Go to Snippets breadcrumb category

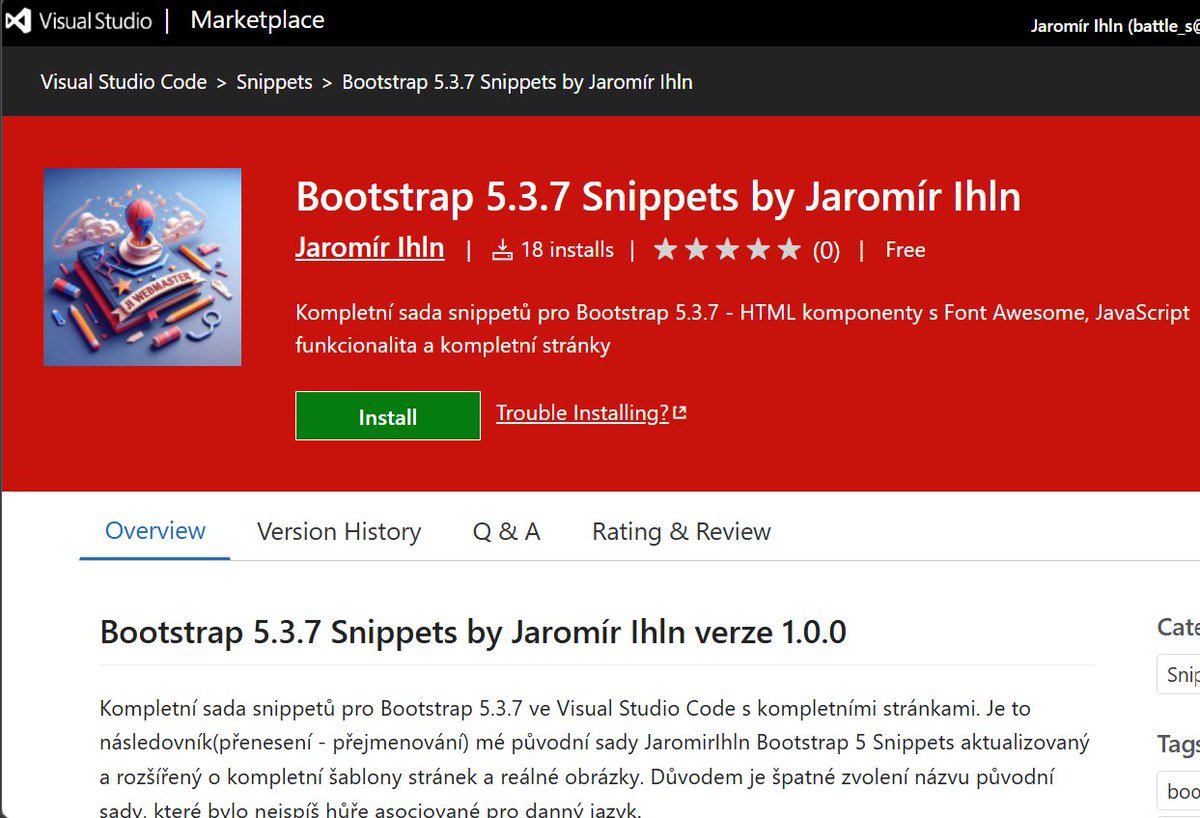point(274,82)
